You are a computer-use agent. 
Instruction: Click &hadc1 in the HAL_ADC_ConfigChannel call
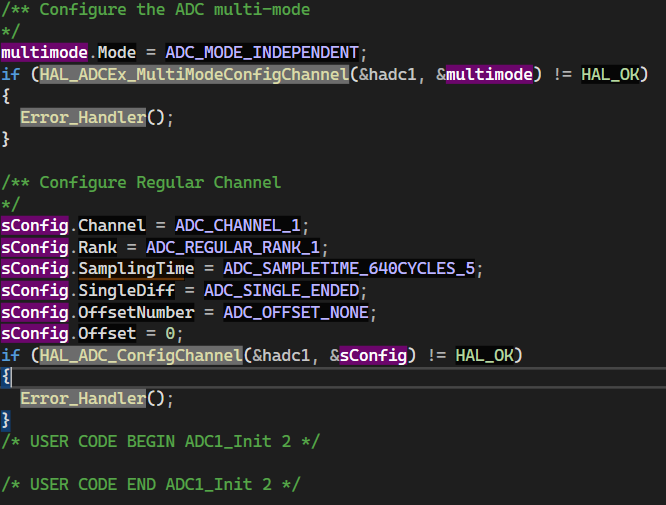[281, 355]
